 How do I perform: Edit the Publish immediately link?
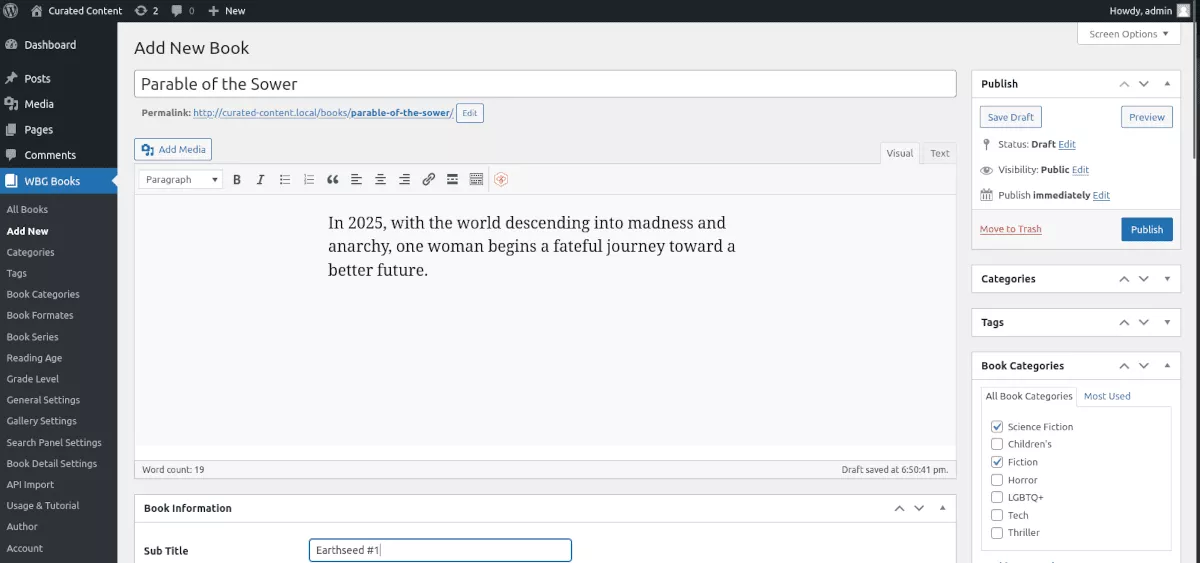coord(1101,196)
